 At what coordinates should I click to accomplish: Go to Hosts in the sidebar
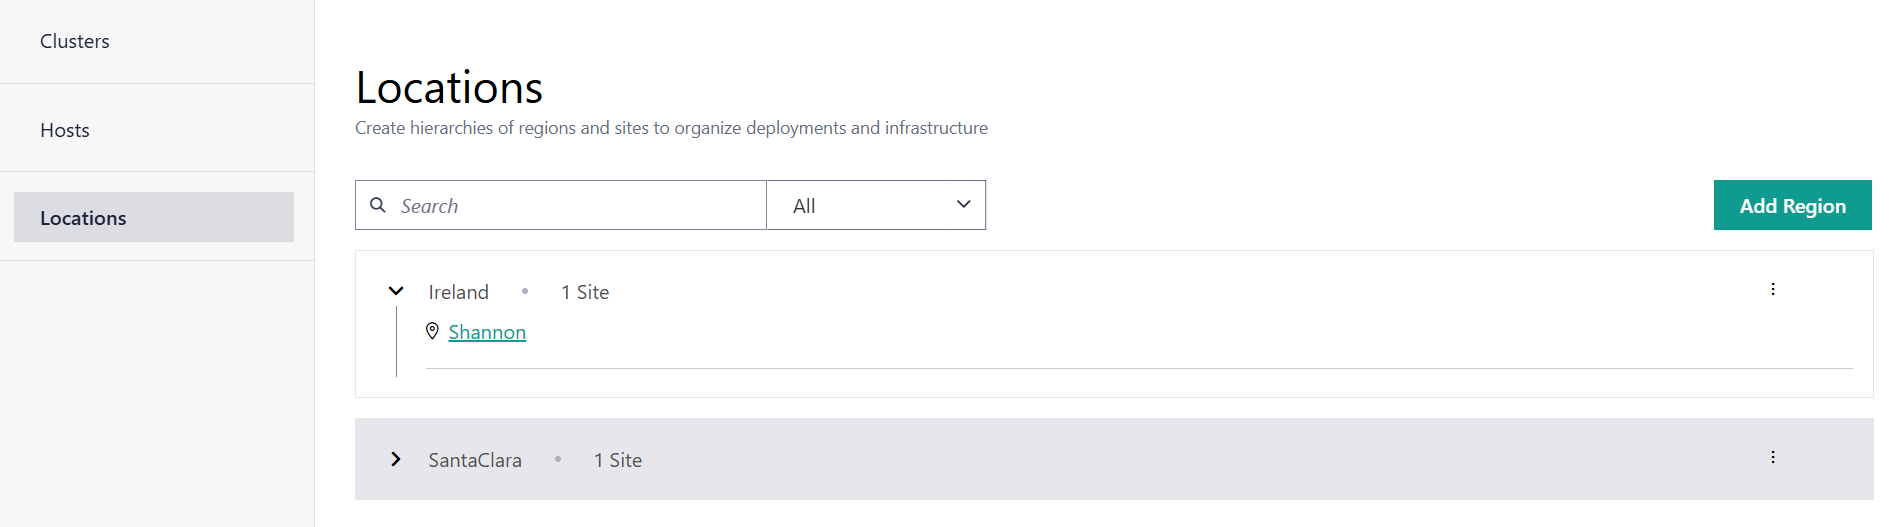(65, 131)
